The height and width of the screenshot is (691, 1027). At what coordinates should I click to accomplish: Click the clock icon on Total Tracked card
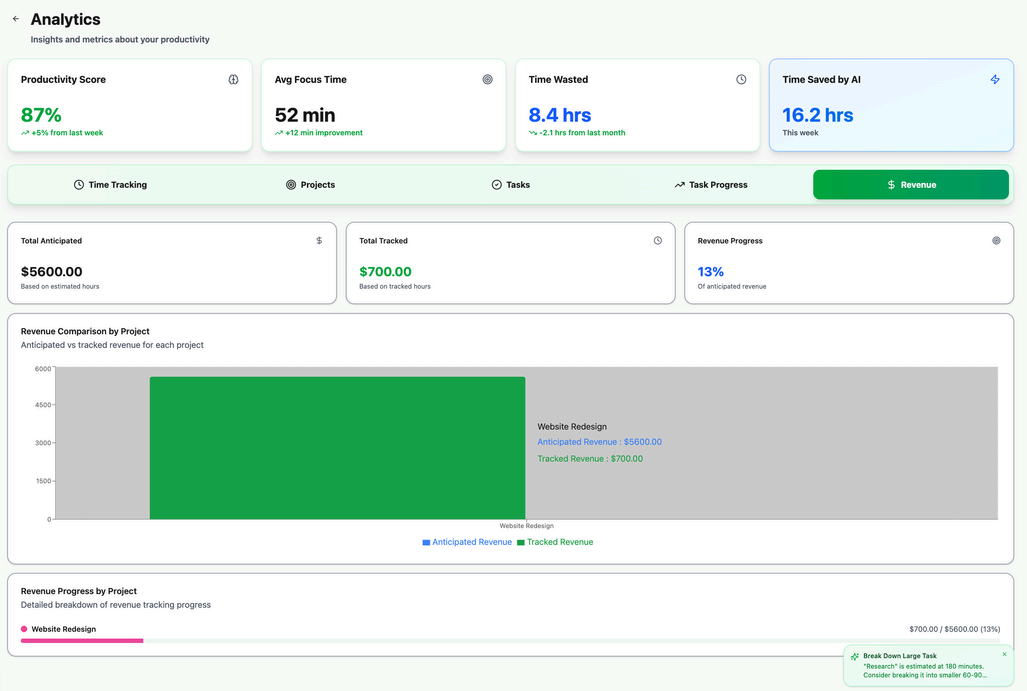pyautogui.click(x=658, y=240)
